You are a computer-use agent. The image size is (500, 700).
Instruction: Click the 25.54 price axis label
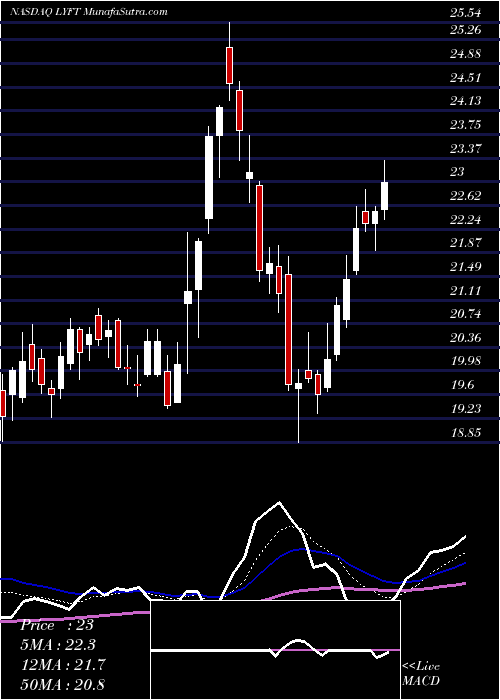click(466, 13)
